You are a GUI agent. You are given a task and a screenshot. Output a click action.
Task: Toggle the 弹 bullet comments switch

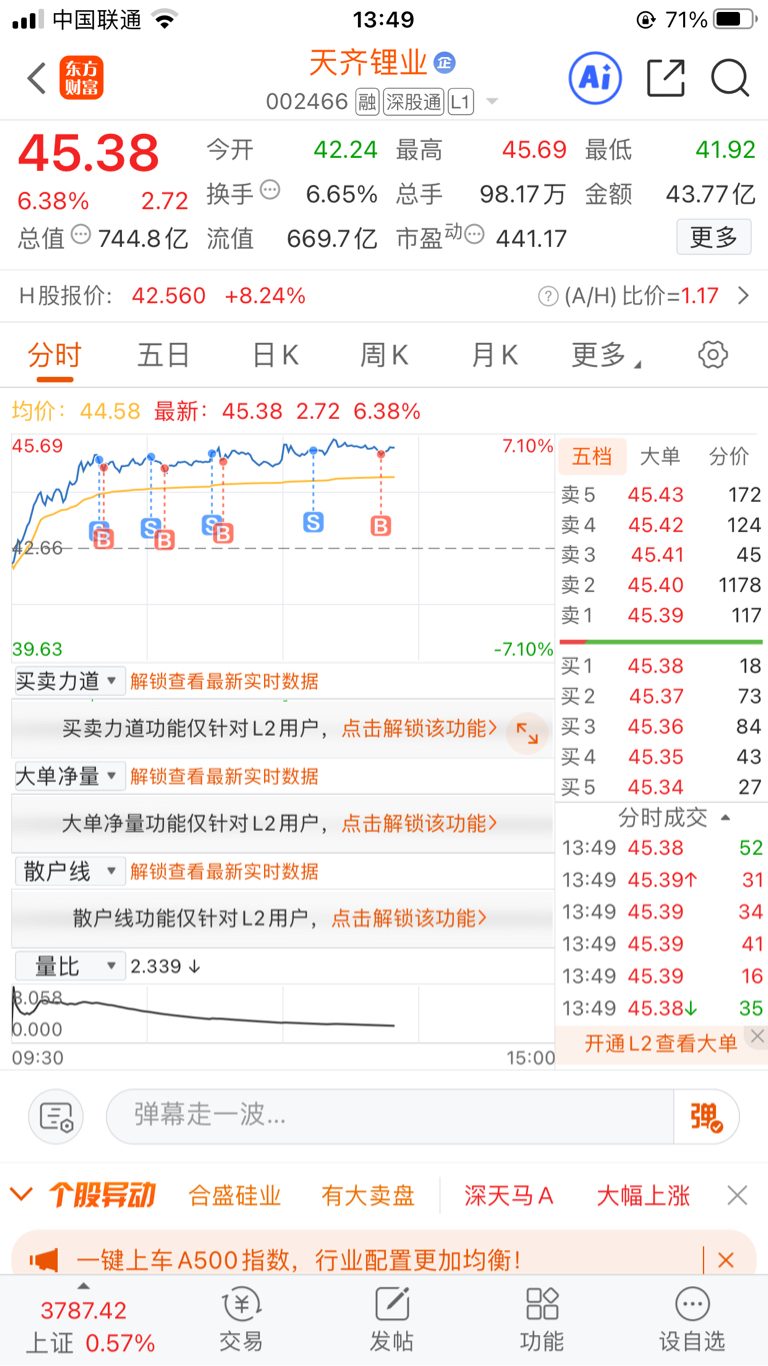pos(706,1117)
